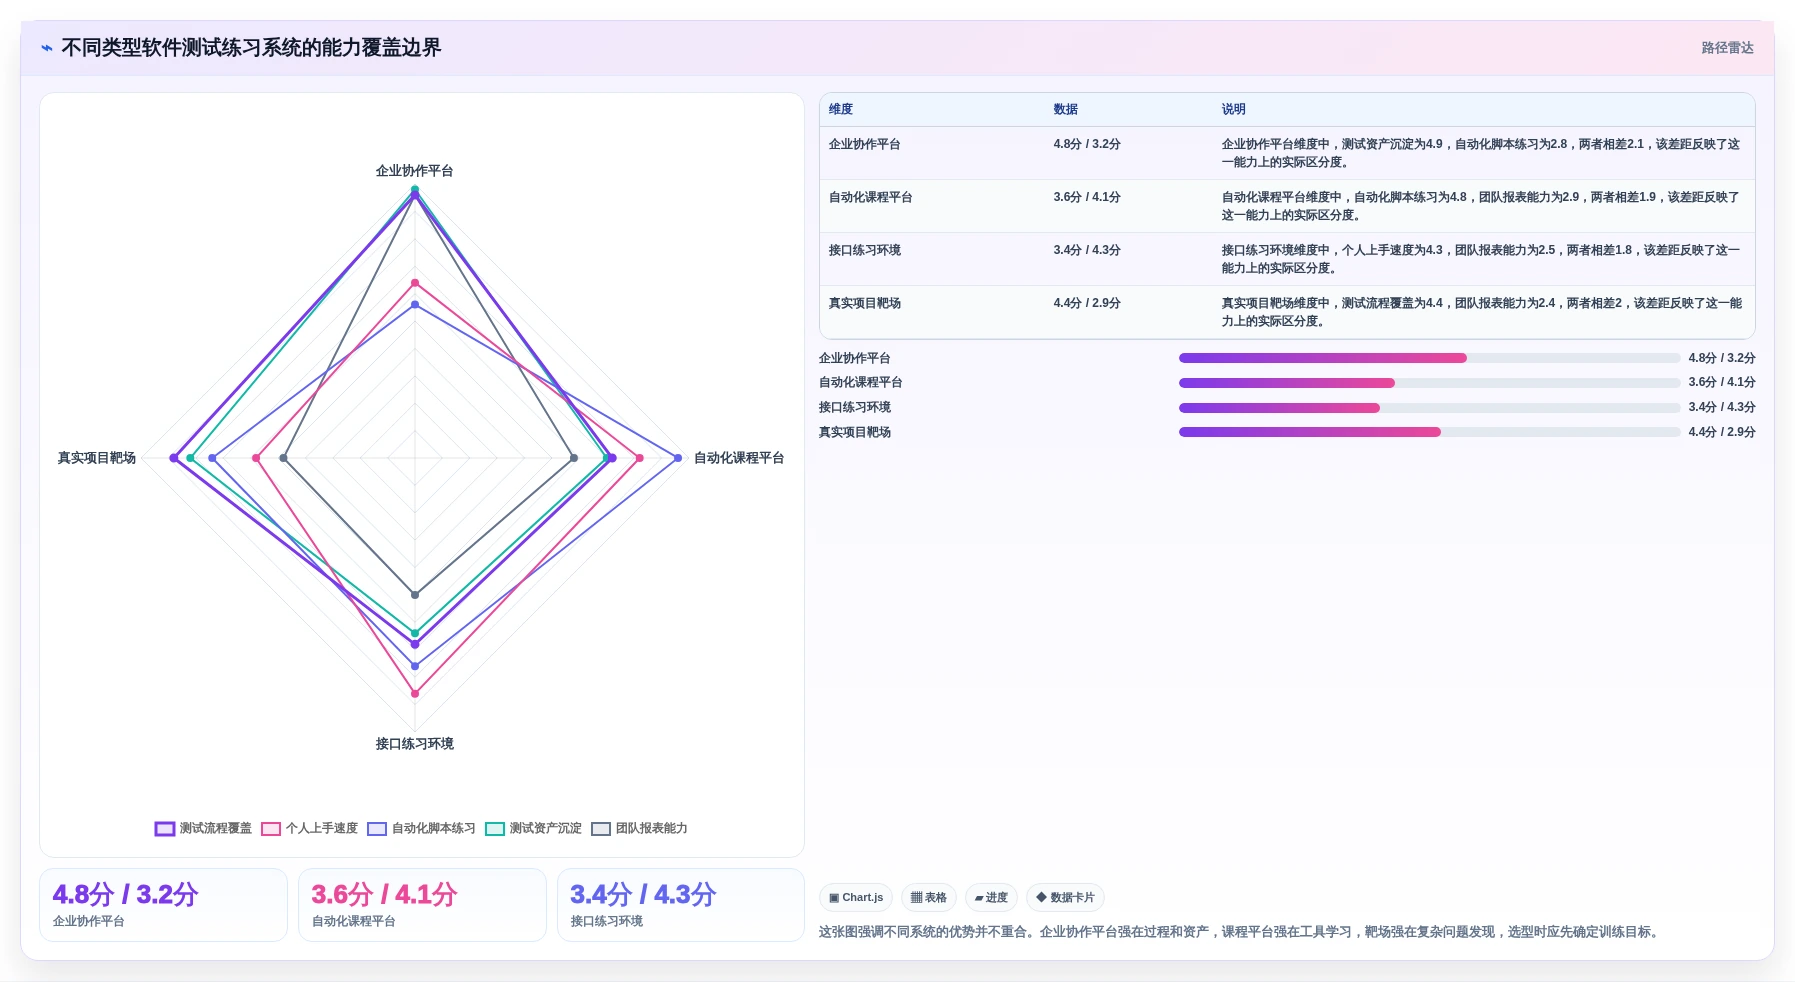
Task: Toggle the 测试资产沉淀 legend series
Action: (533, 828)
